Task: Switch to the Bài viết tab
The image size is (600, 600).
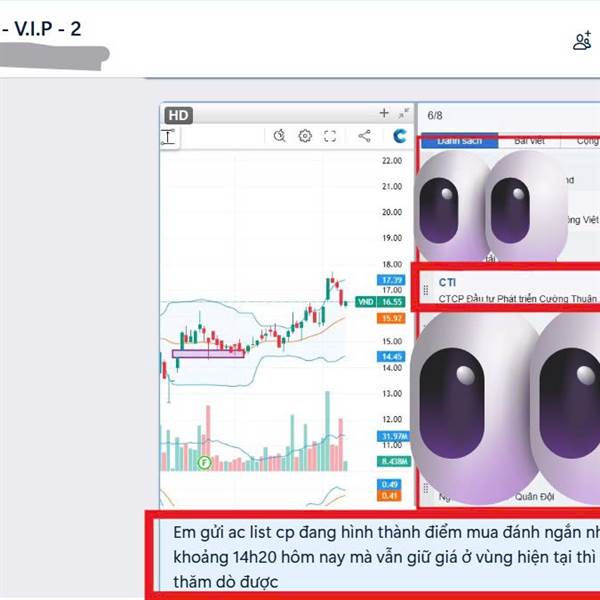Action: tap(530, 141)
